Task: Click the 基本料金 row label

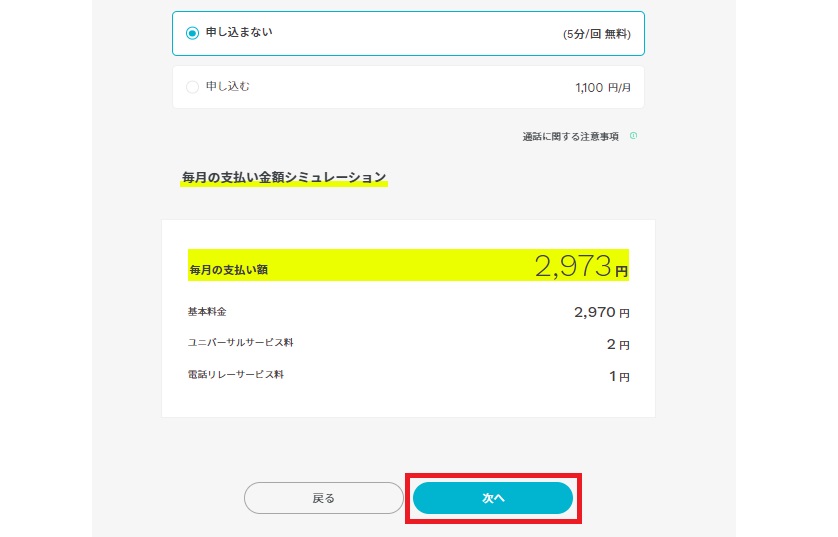Action: (207, 312)
